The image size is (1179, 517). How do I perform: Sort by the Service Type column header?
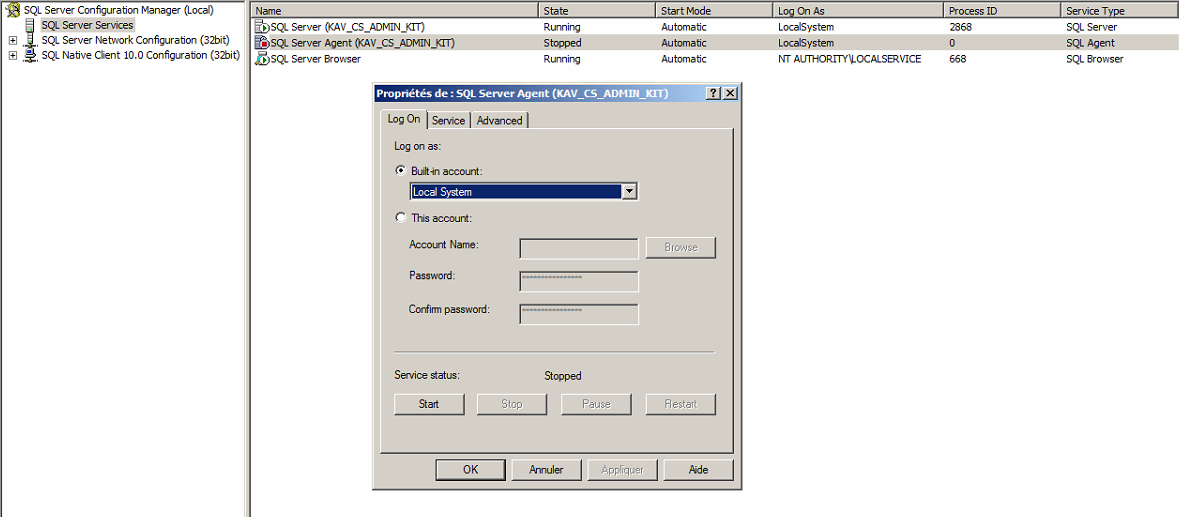click(1119, 11)
